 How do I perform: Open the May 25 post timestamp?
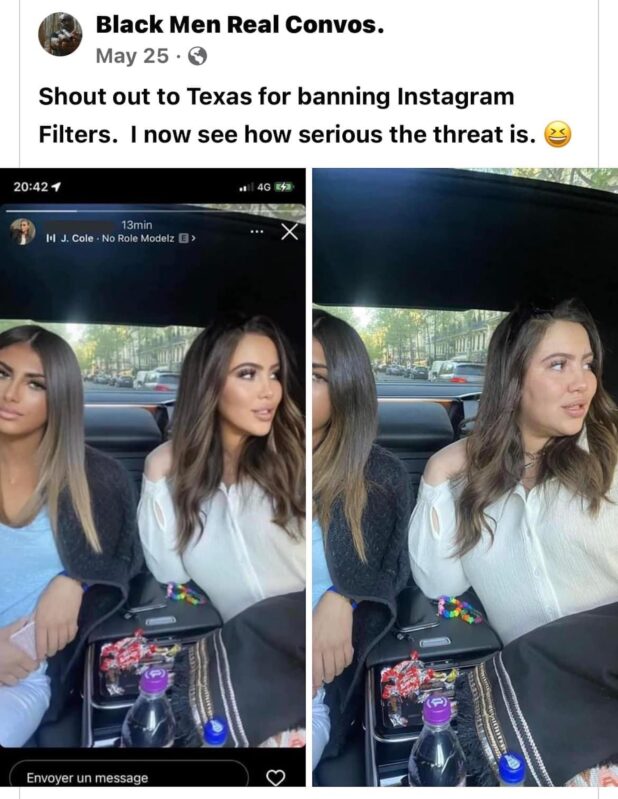pos(132,56)
